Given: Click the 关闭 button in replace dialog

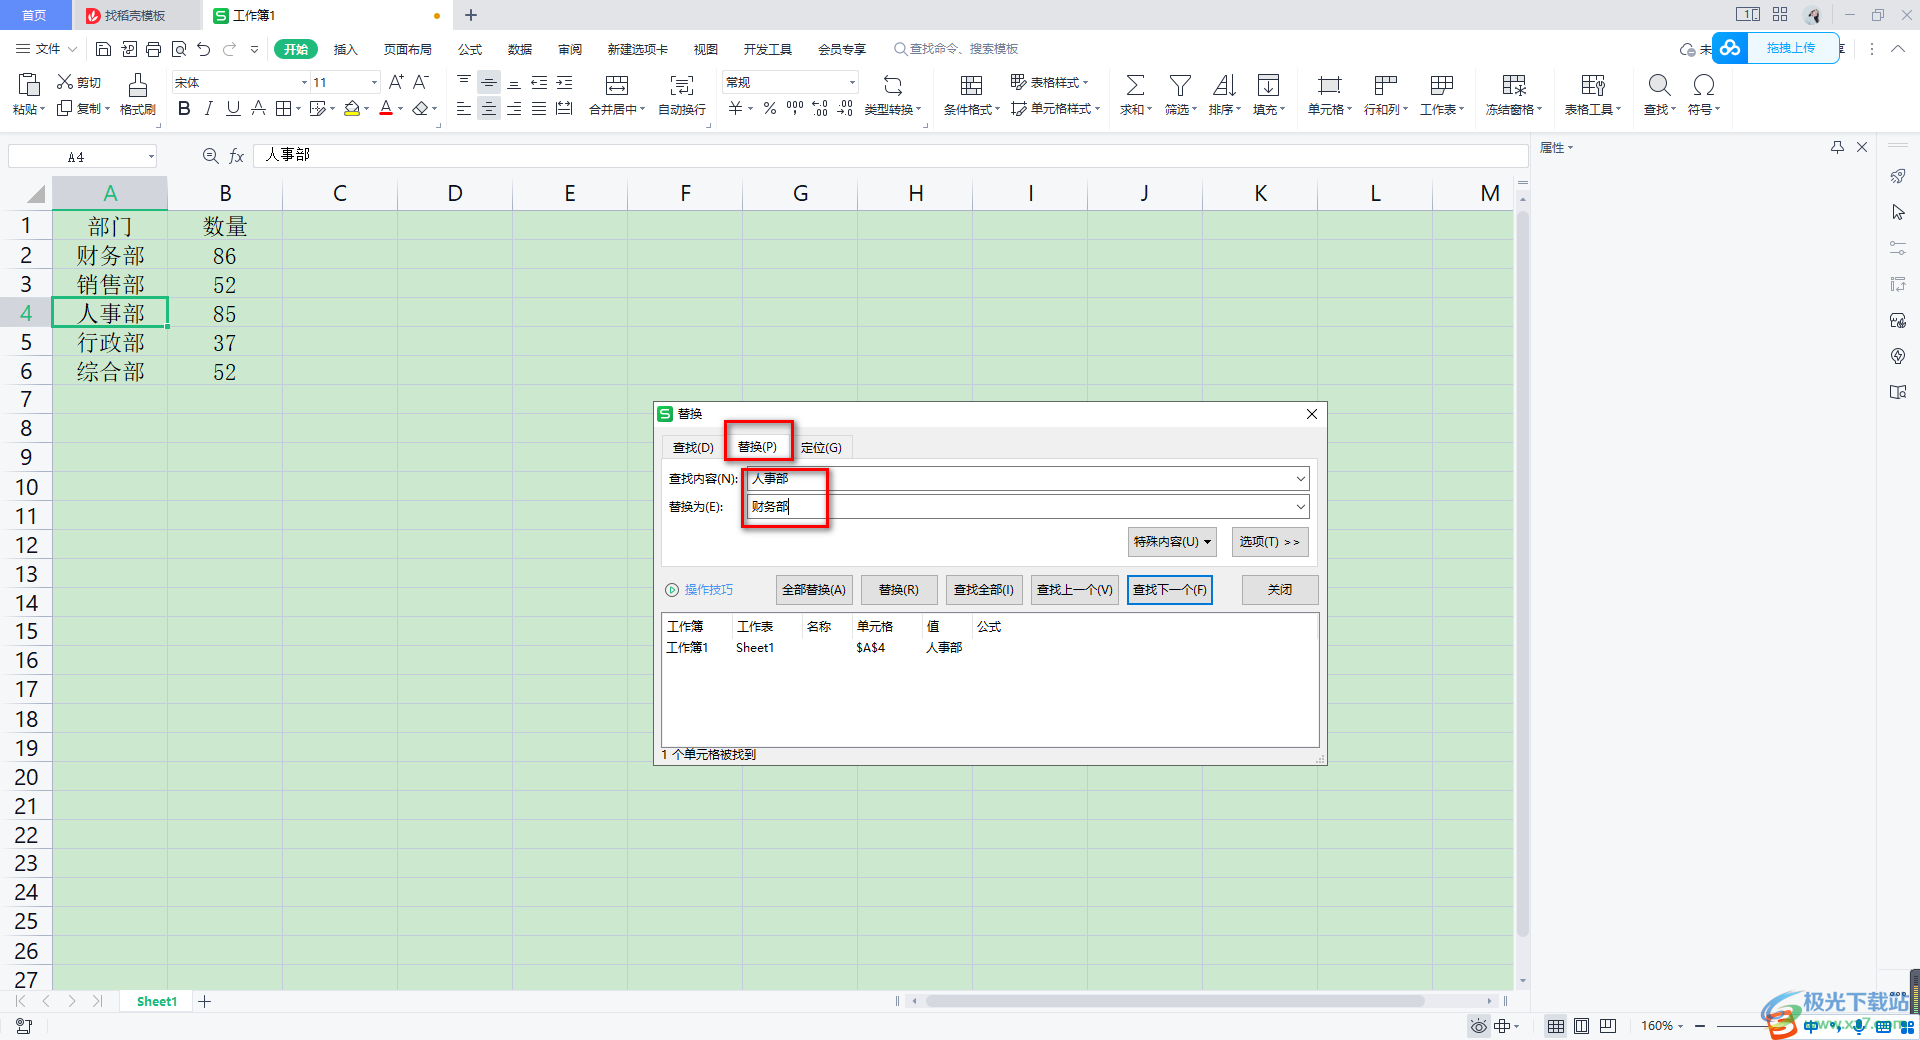Looking at the screenshot, I should pos(1280,590).
